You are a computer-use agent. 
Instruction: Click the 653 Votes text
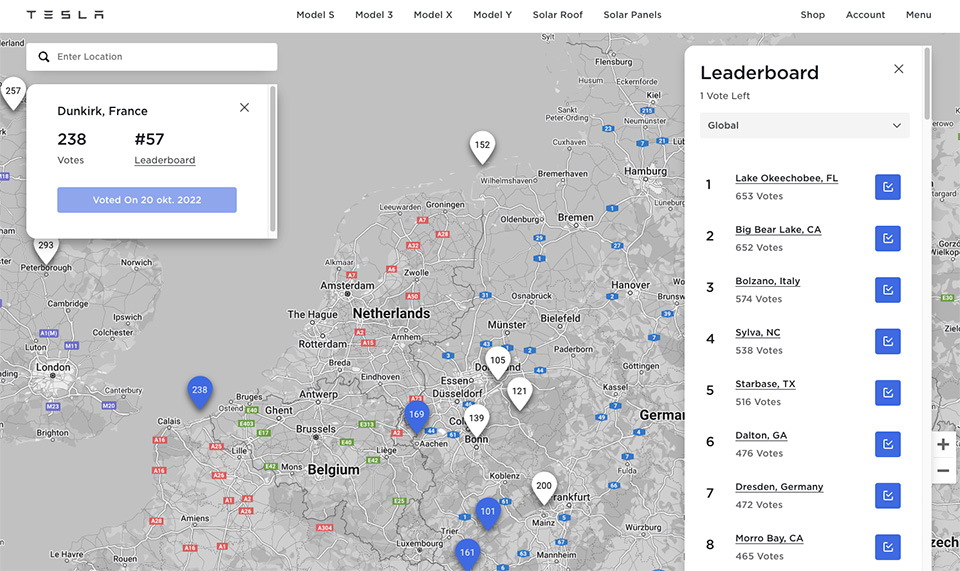click(x=759, y=196)
